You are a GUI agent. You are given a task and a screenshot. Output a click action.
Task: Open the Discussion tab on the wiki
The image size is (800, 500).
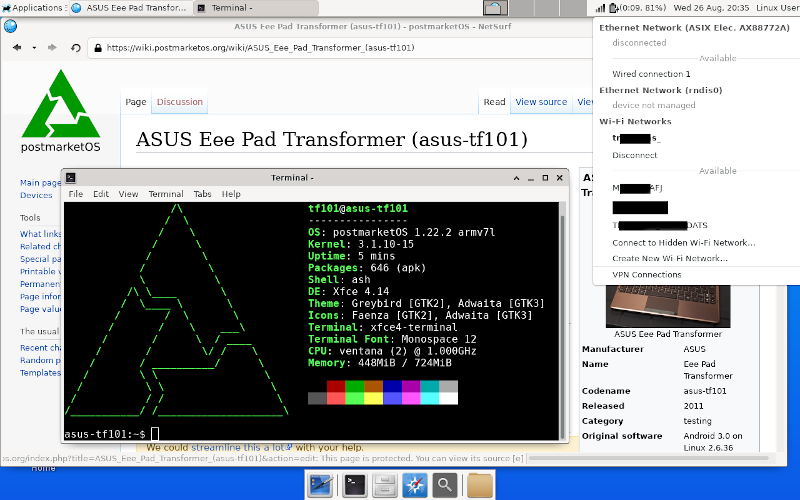tap(180, 102)
